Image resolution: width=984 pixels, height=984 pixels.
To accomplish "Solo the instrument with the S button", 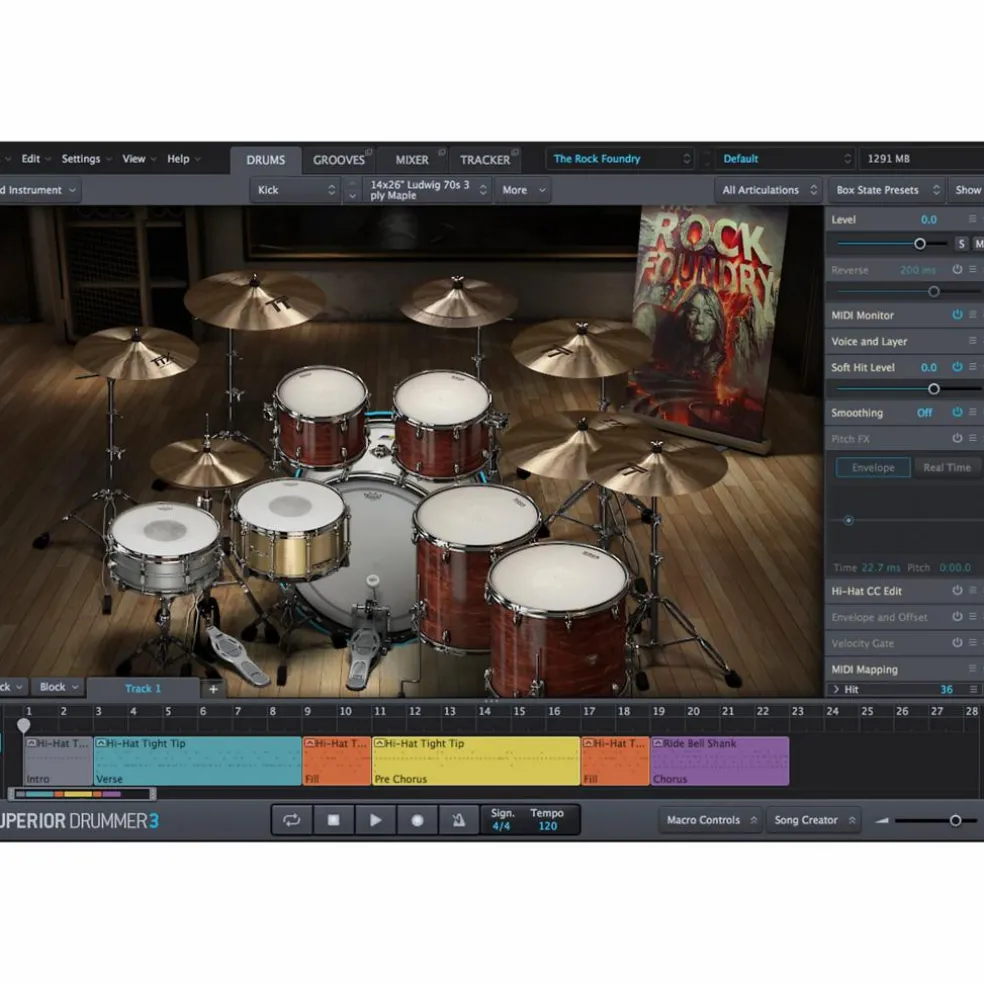I will pyautogui.click(x=961, y=243).
